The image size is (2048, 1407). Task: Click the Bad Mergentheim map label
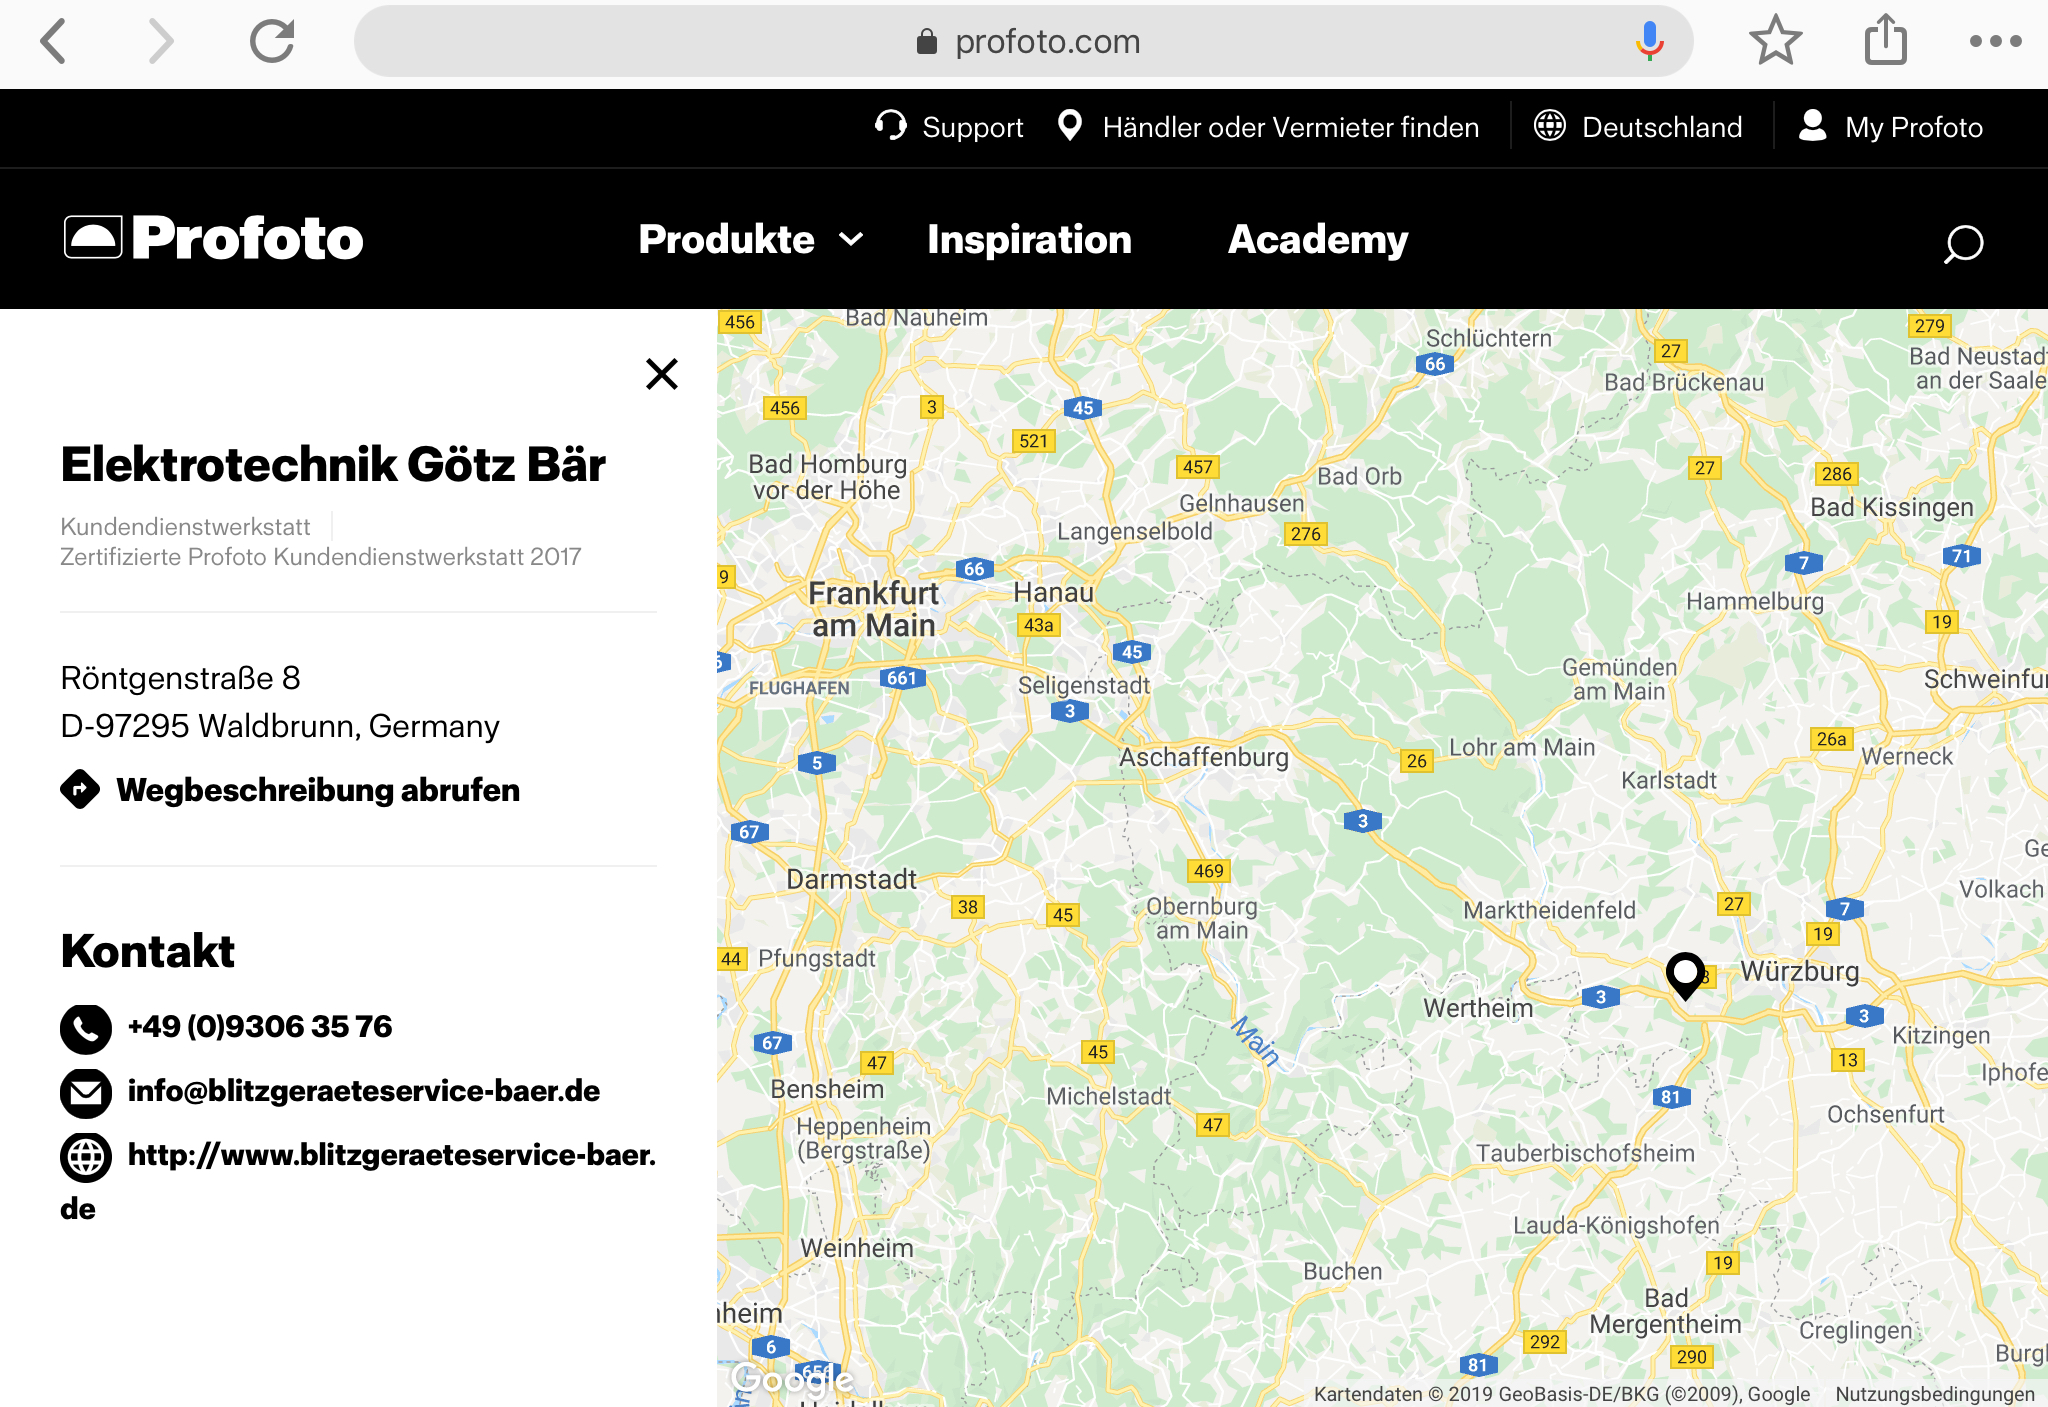pyautogui.click(x=1666, y=1311)
